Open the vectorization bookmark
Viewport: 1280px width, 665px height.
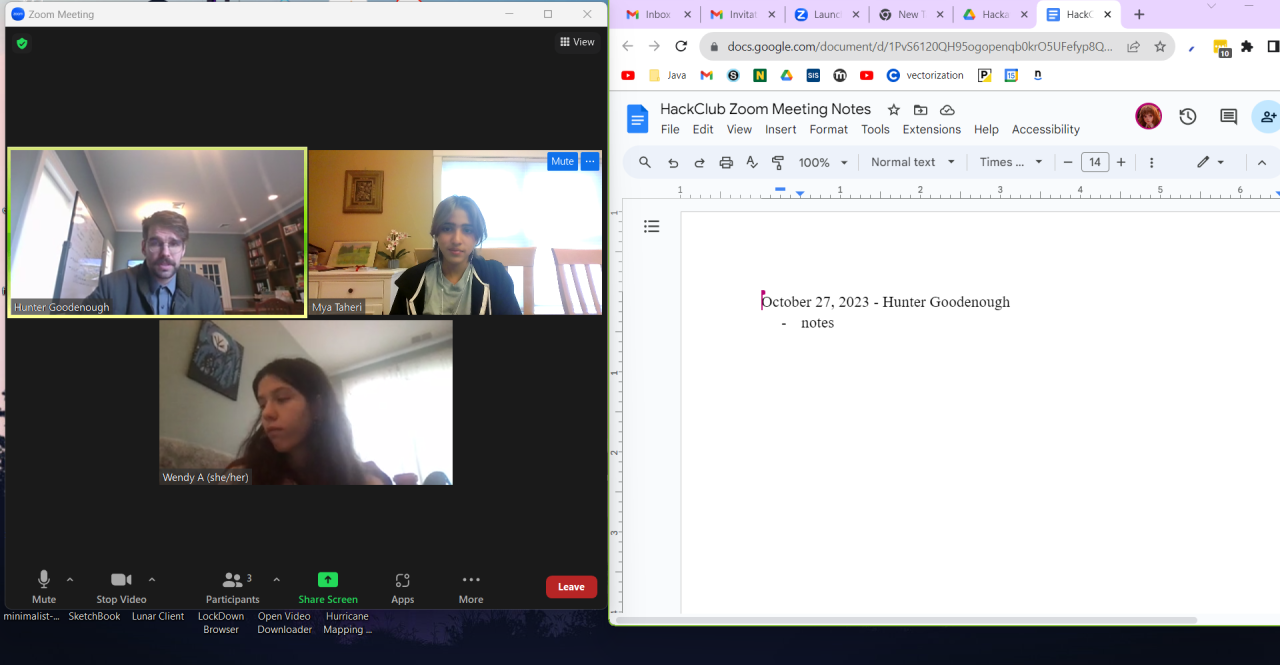click(x=925, y=75)
